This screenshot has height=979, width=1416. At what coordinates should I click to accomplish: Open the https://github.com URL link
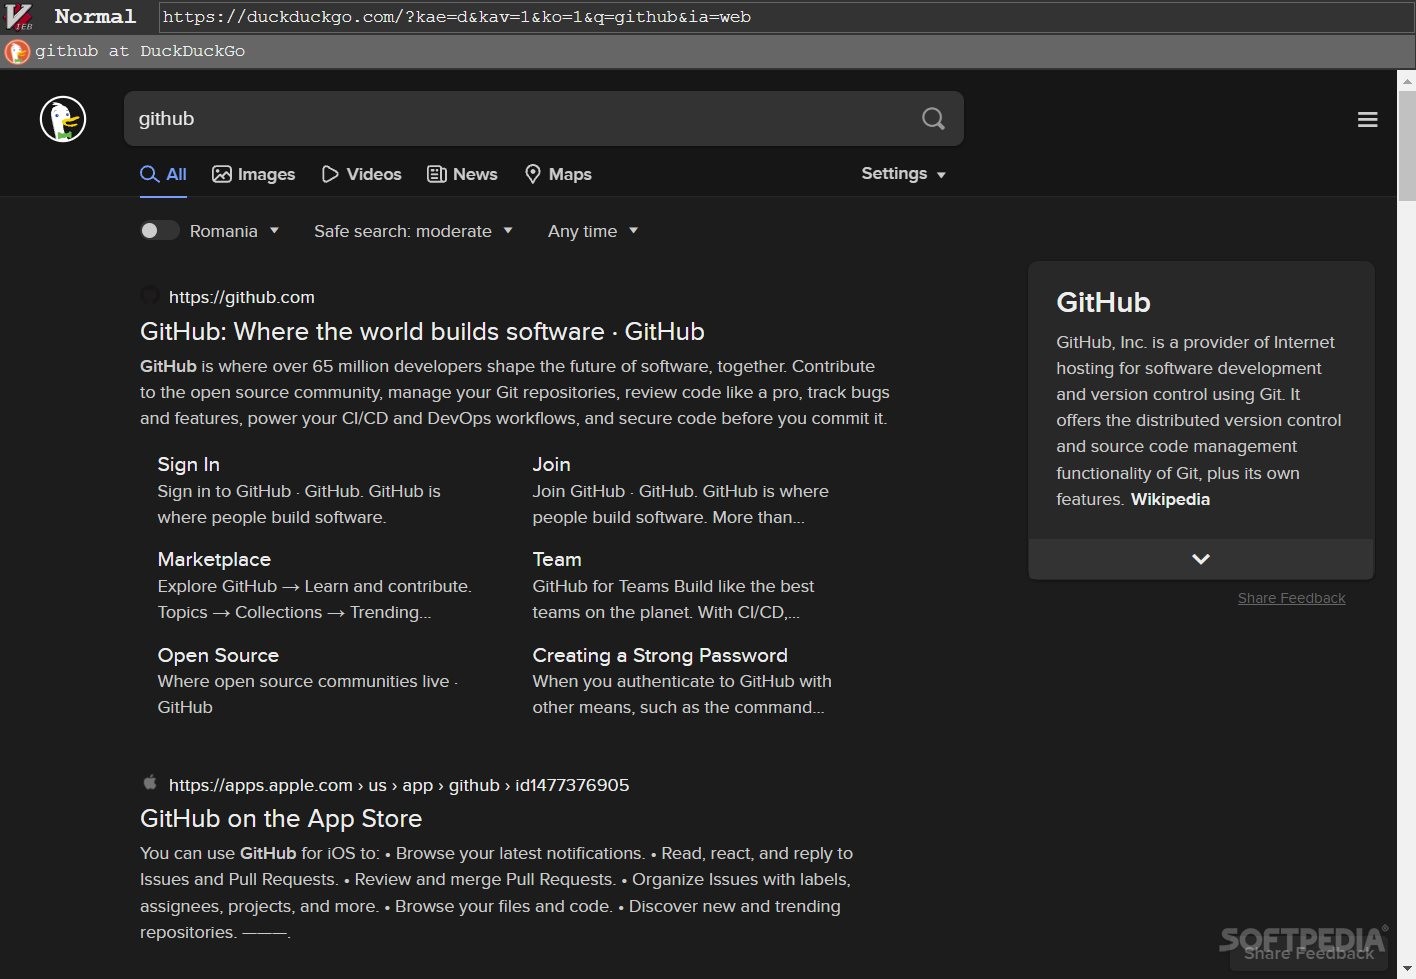pyautogui.click(x=242, y=297)
